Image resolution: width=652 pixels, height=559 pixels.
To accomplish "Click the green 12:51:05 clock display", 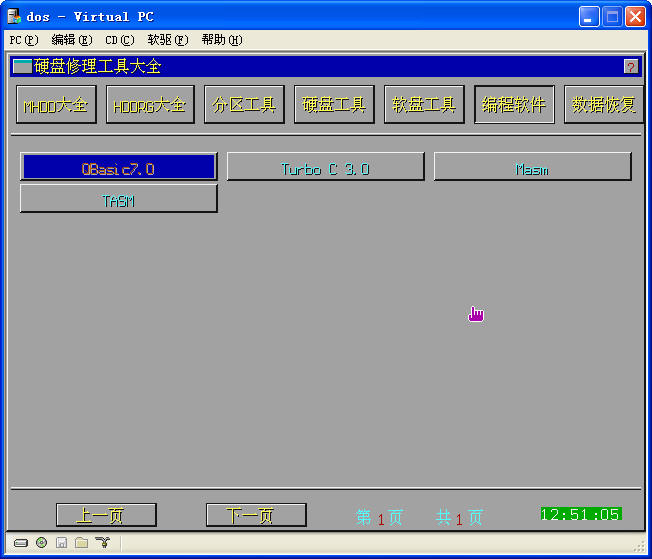I will (x=581, y=514).
